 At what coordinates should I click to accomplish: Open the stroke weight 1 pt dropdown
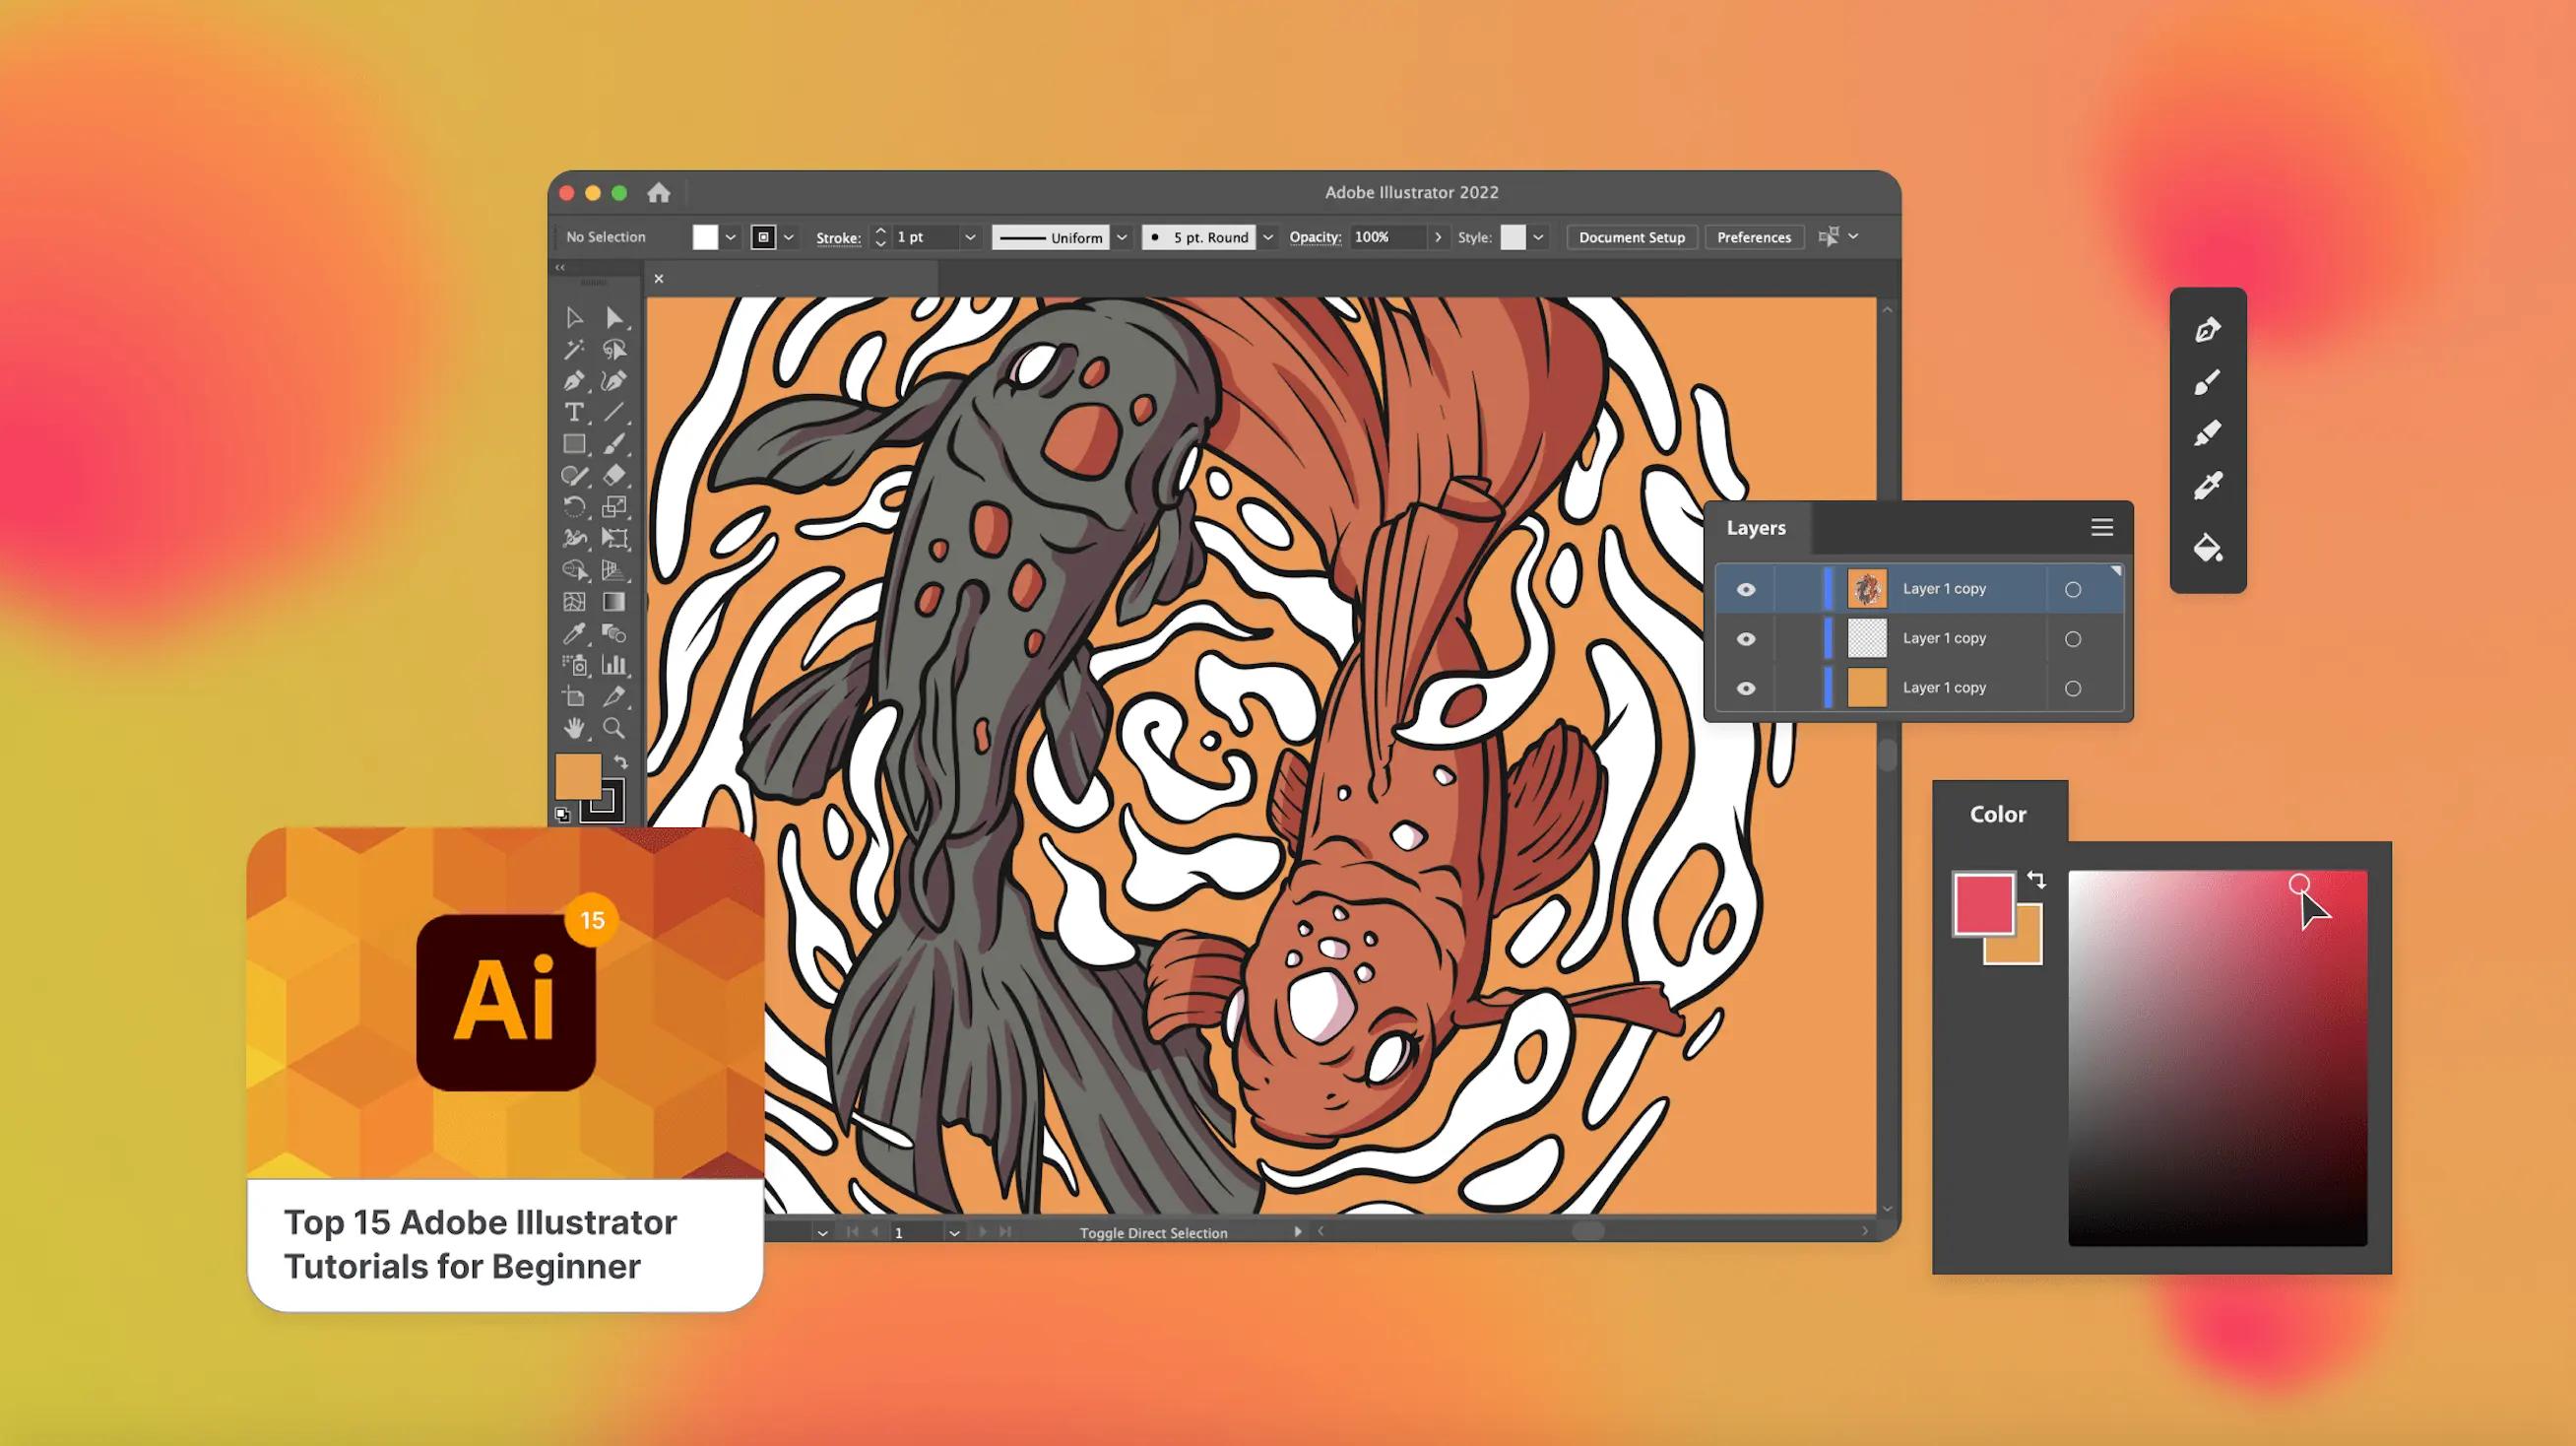point(969,237)
